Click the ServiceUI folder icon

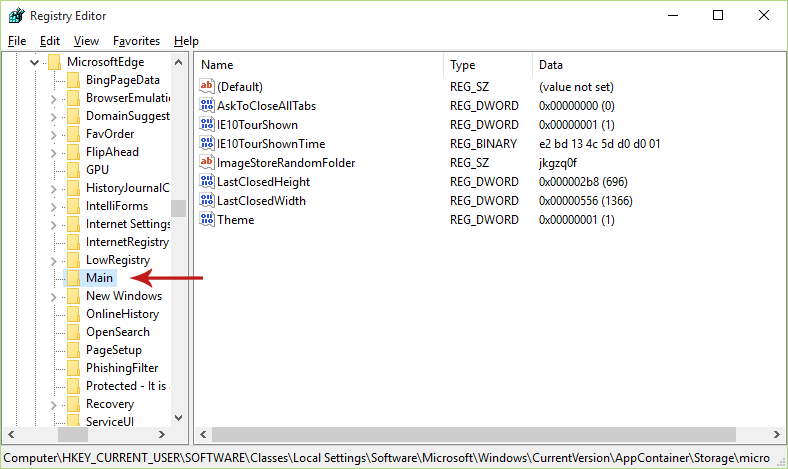(73, 421)
